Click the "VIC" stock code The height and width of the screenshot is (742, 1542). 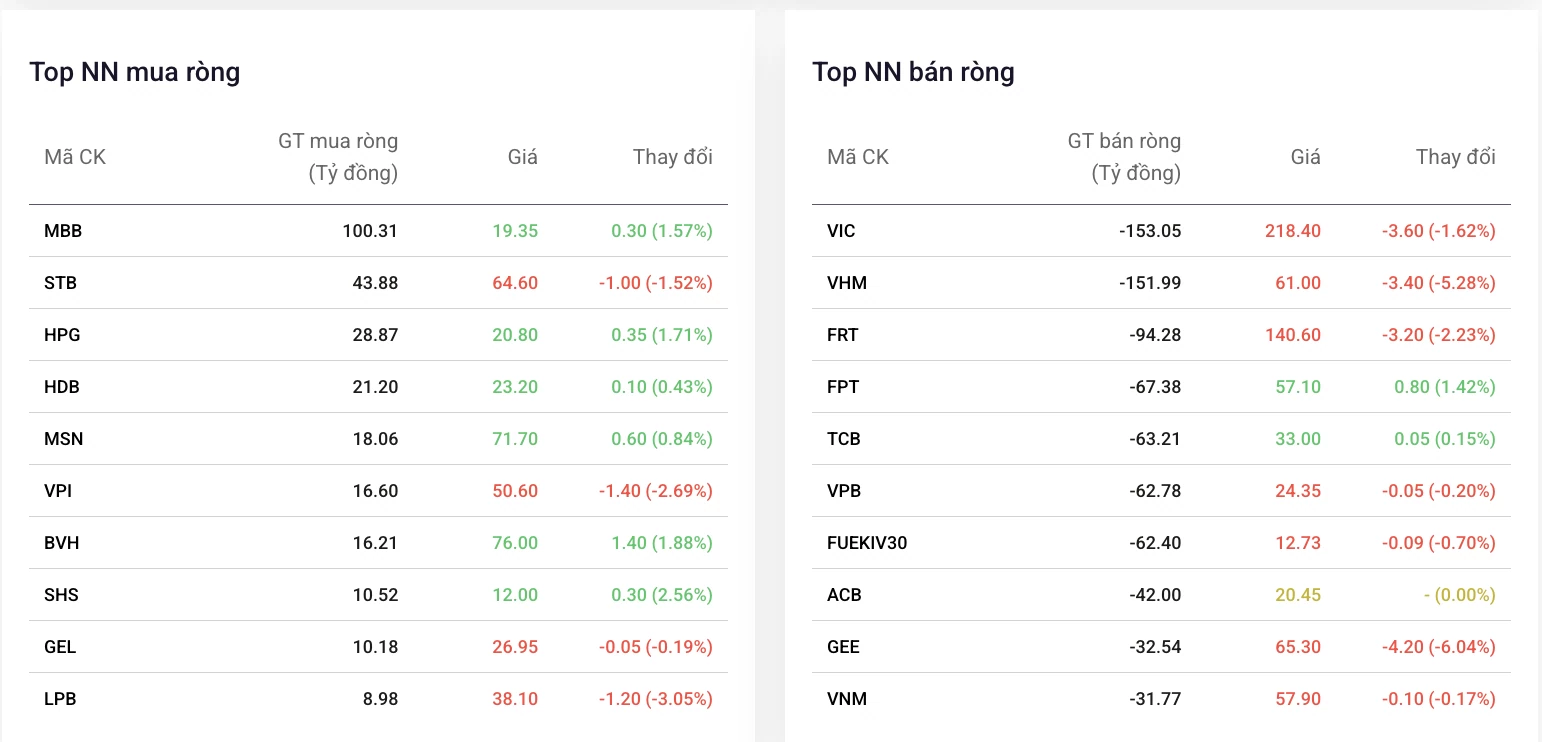coord(841,231)
